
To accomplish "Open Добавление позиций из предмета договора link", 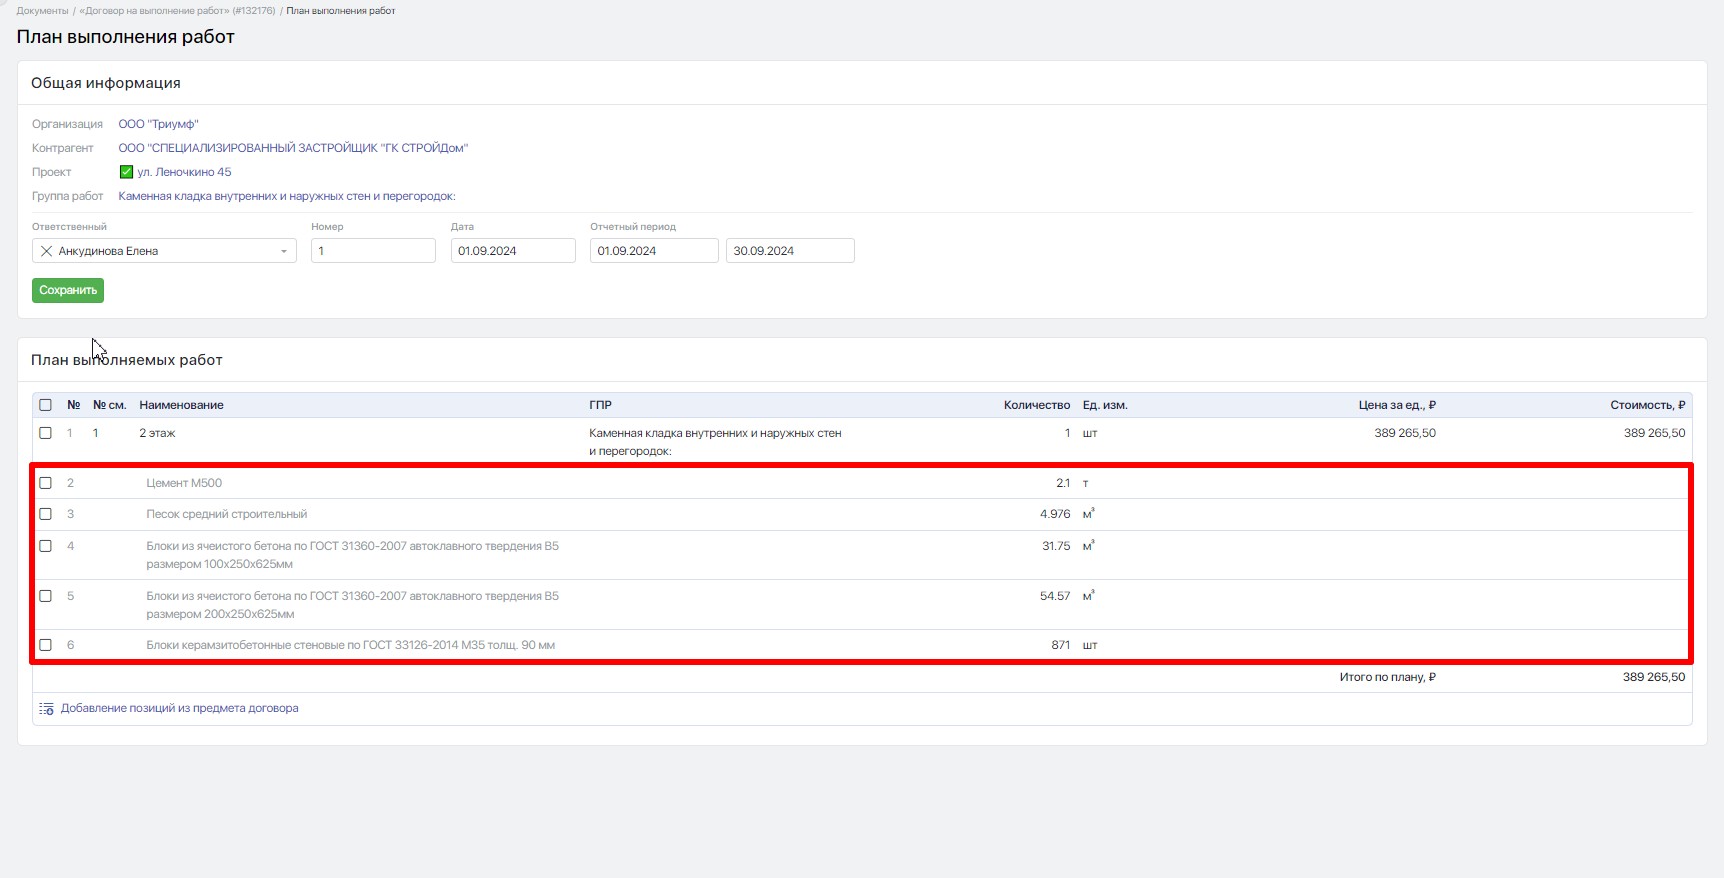I will pyautogui.click(x=180, y=708).
